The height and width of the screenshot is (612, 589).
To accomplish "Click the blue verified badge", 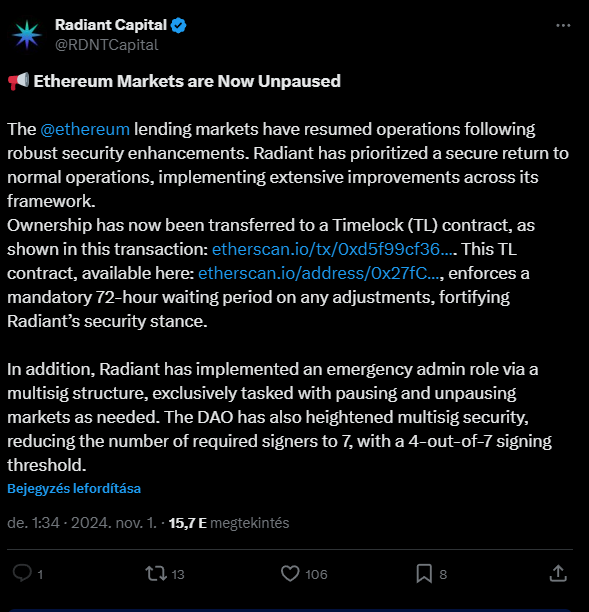I will pyautogui.click(x=178, y=25).
